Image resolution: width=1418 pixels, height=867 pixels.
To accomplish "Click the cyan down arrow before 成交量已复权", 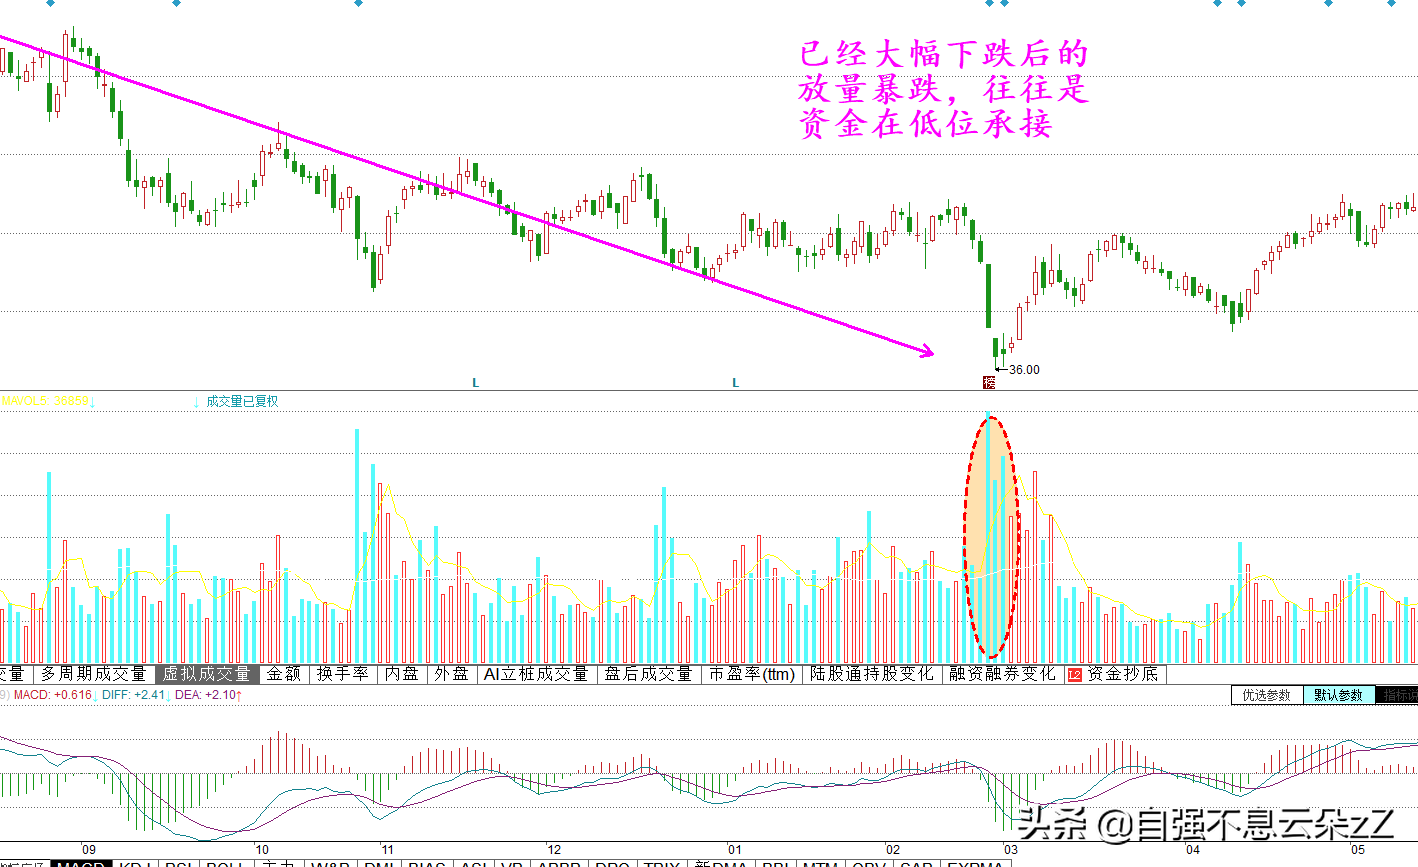I will click(x=196, y=401).
